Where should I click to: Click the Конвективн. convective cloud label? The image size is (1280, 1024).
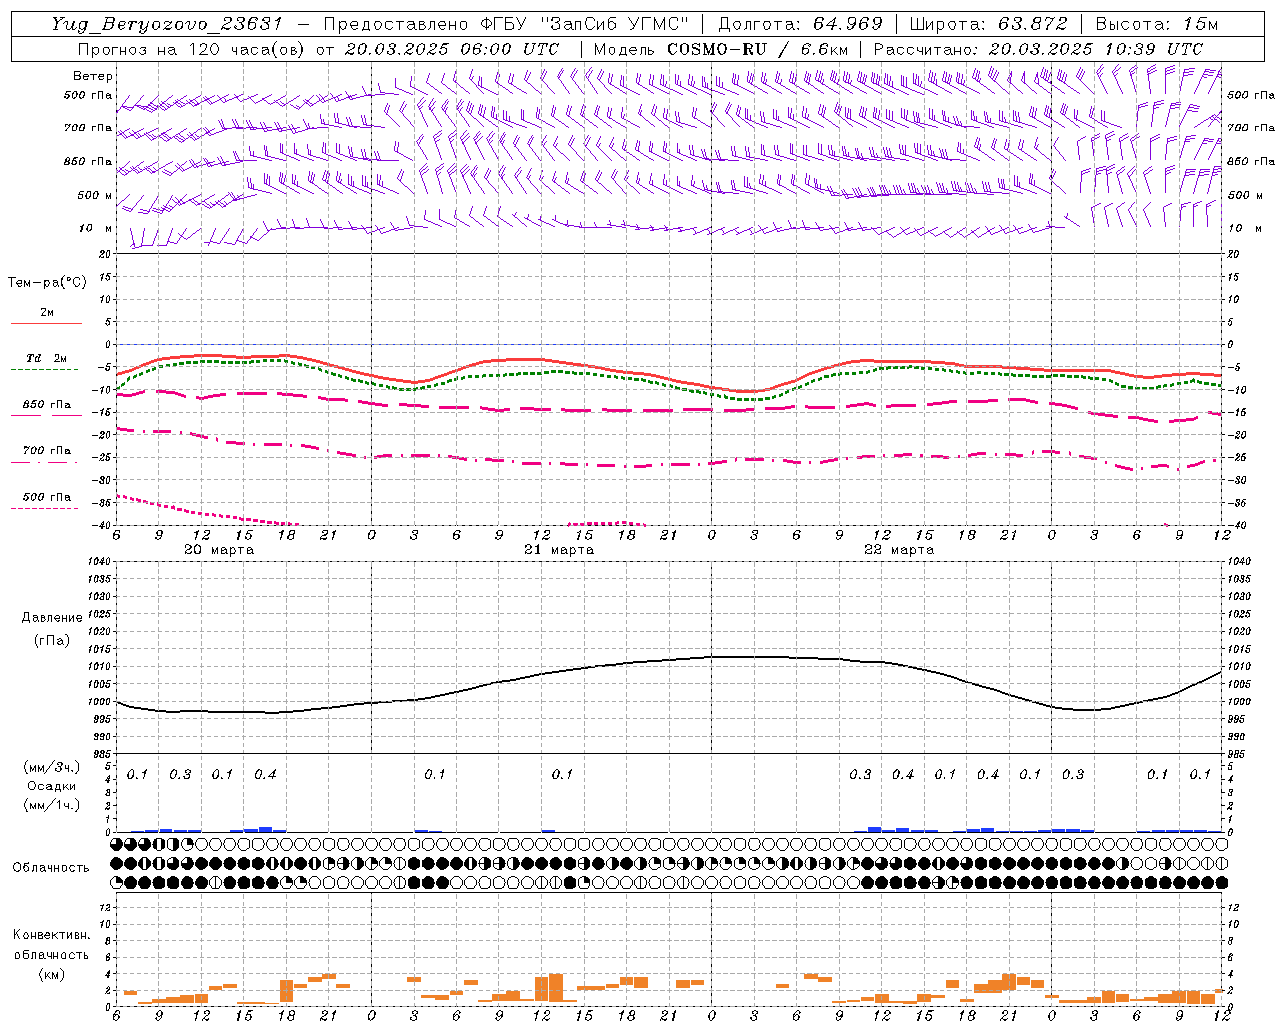coord(51,935)
